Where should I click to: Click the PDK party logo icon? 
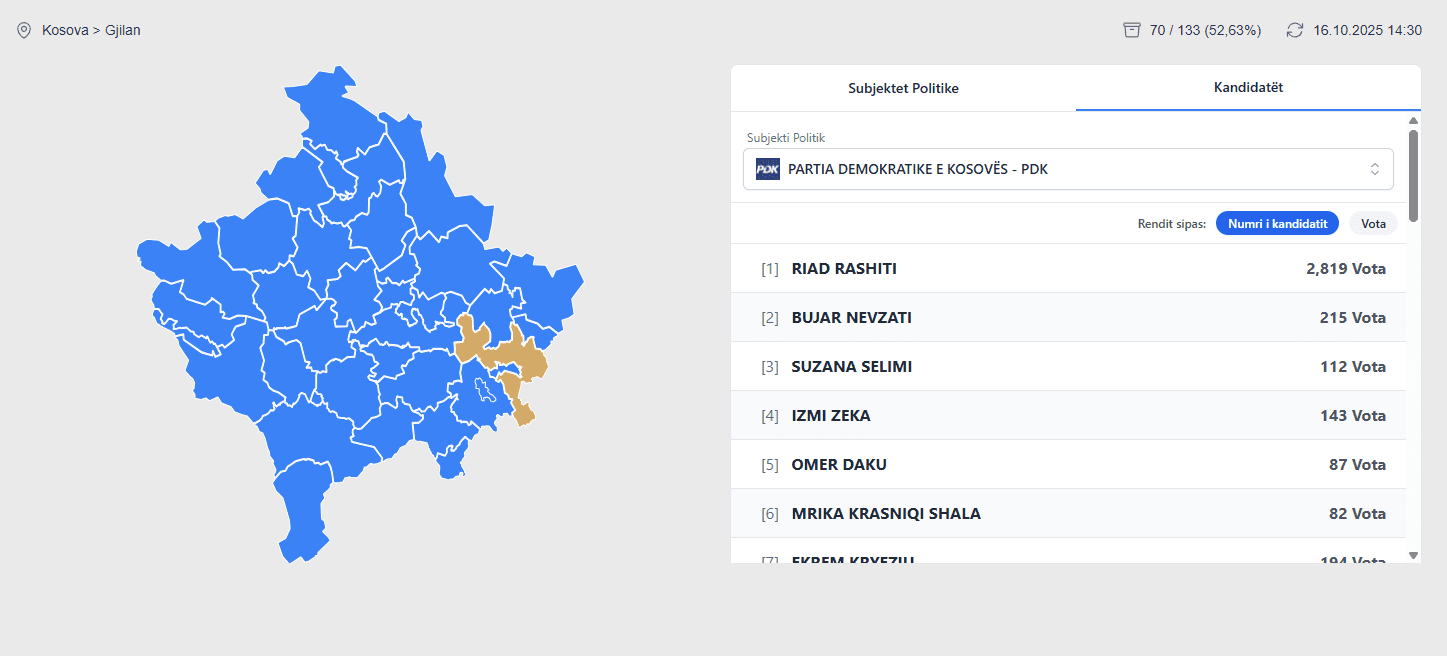pos(767,169)
